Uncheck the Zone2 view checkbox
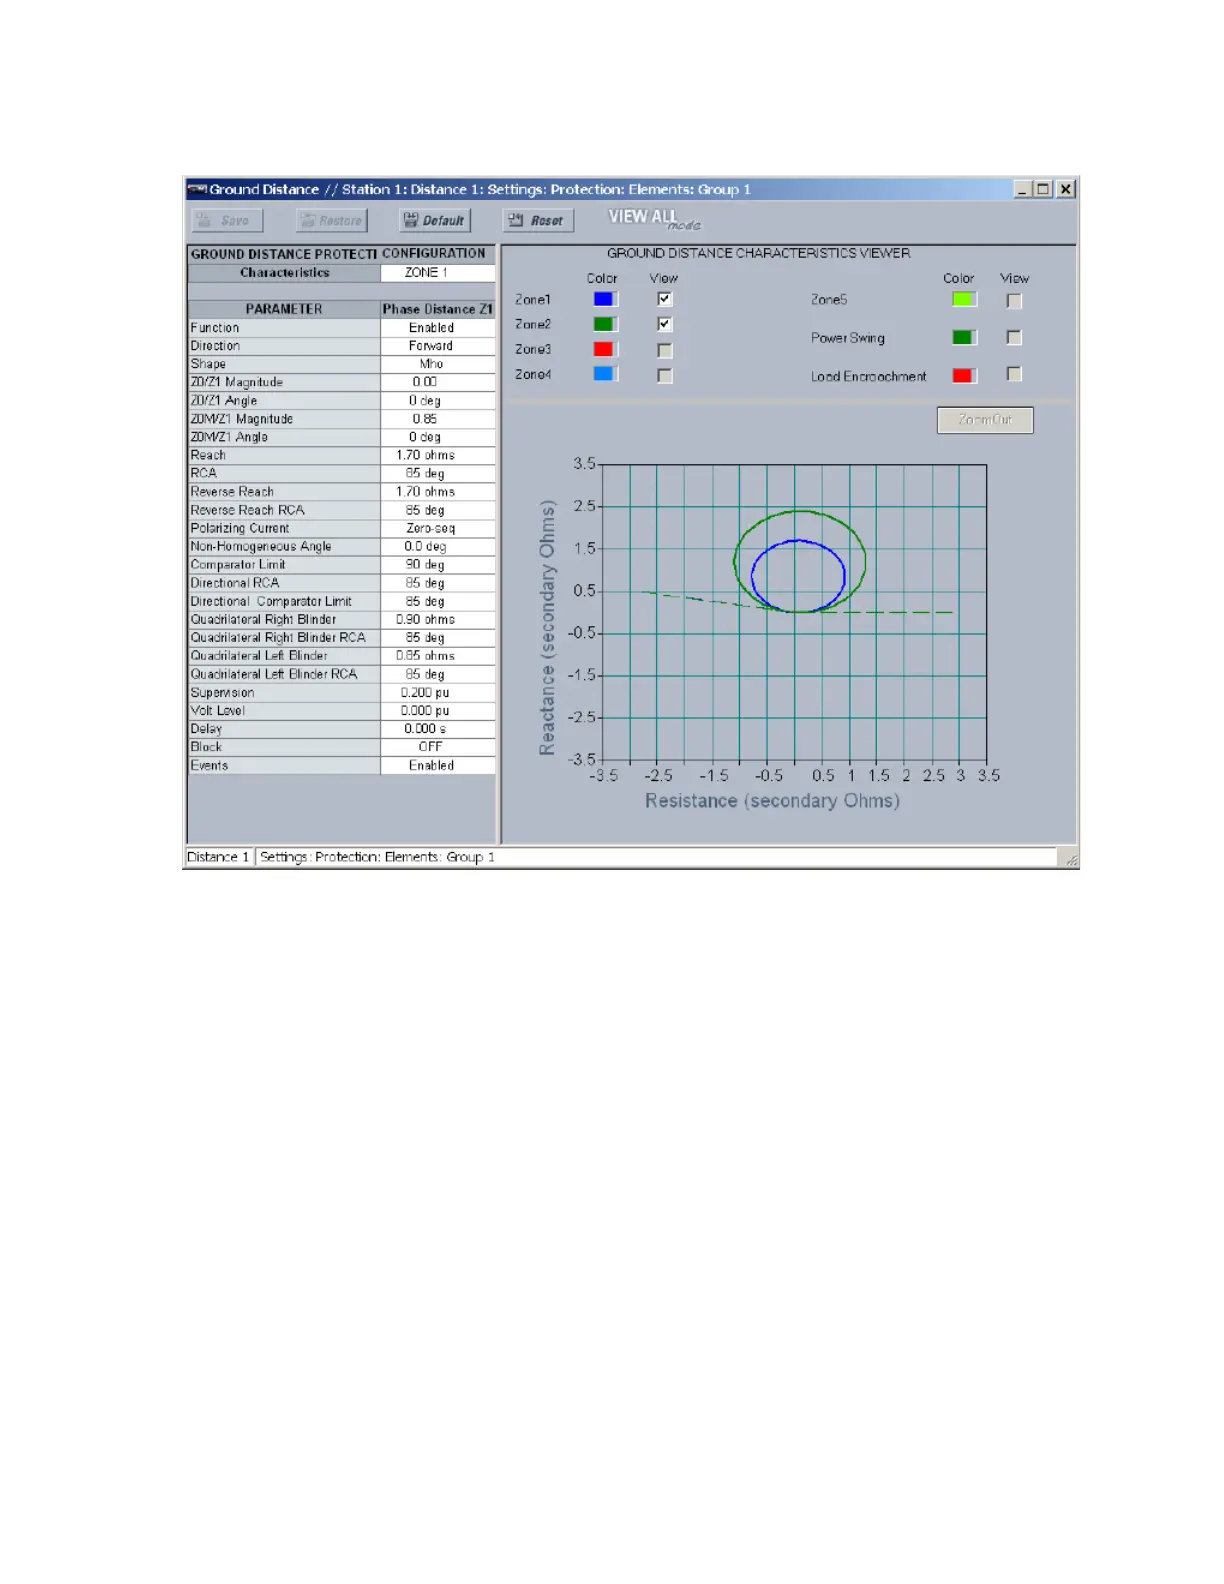This screenshot has height=1584, width=1224. pyautogui.click(x=665, y=324)
